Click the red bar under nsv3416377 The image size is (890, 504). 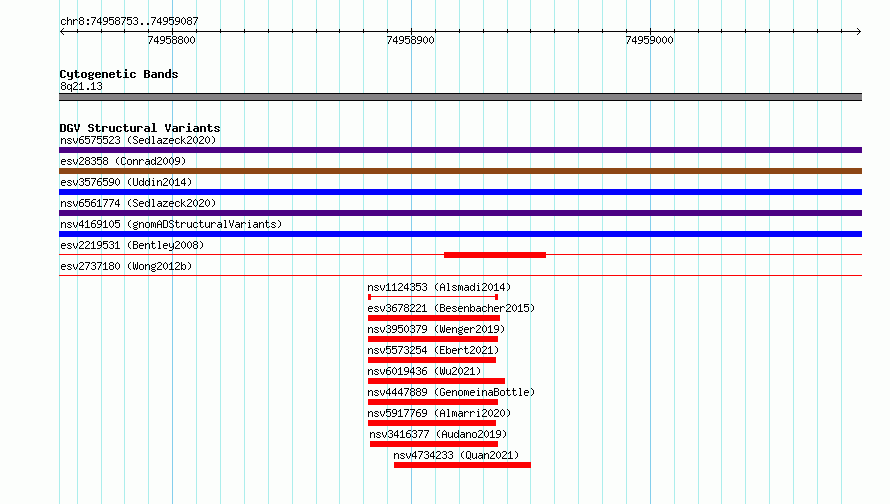point(434,444)
